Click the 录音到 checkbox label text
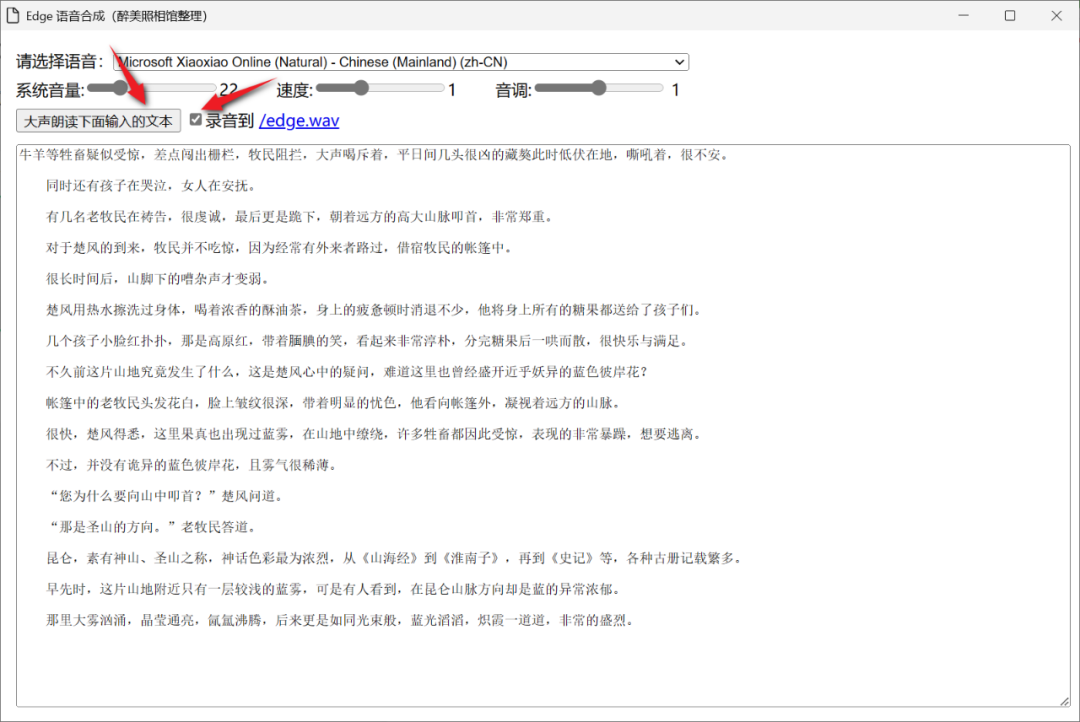This screenshot has width=1080, height=722. pyautogui.click(x=230, y=121)
